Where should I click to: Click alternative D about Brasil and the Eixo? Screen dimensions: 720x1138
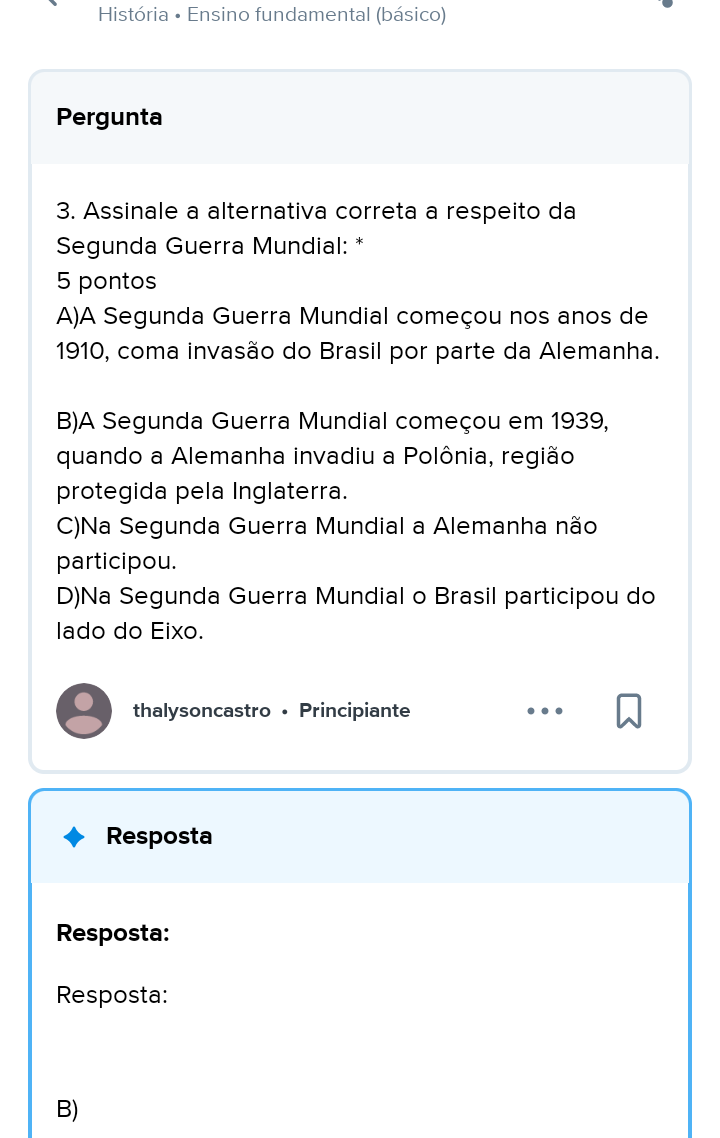click(355, 613)
